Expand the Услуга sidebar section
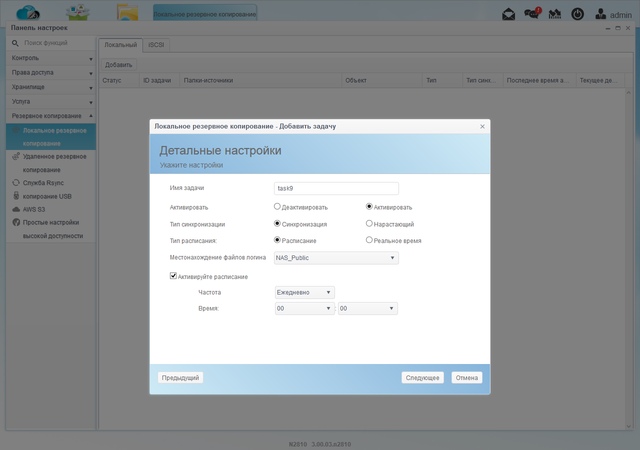 tap(51, 101)
